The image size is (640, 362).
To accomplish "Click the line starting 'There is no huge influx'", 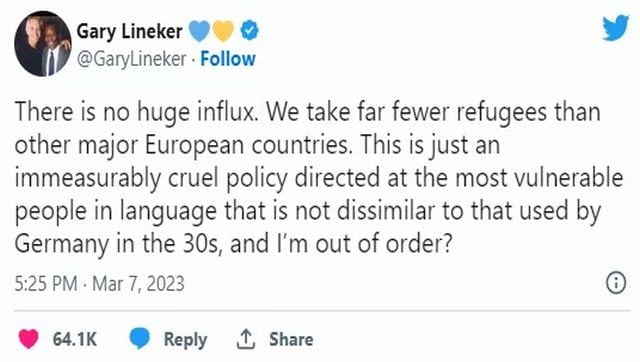I will coord(308,112).
